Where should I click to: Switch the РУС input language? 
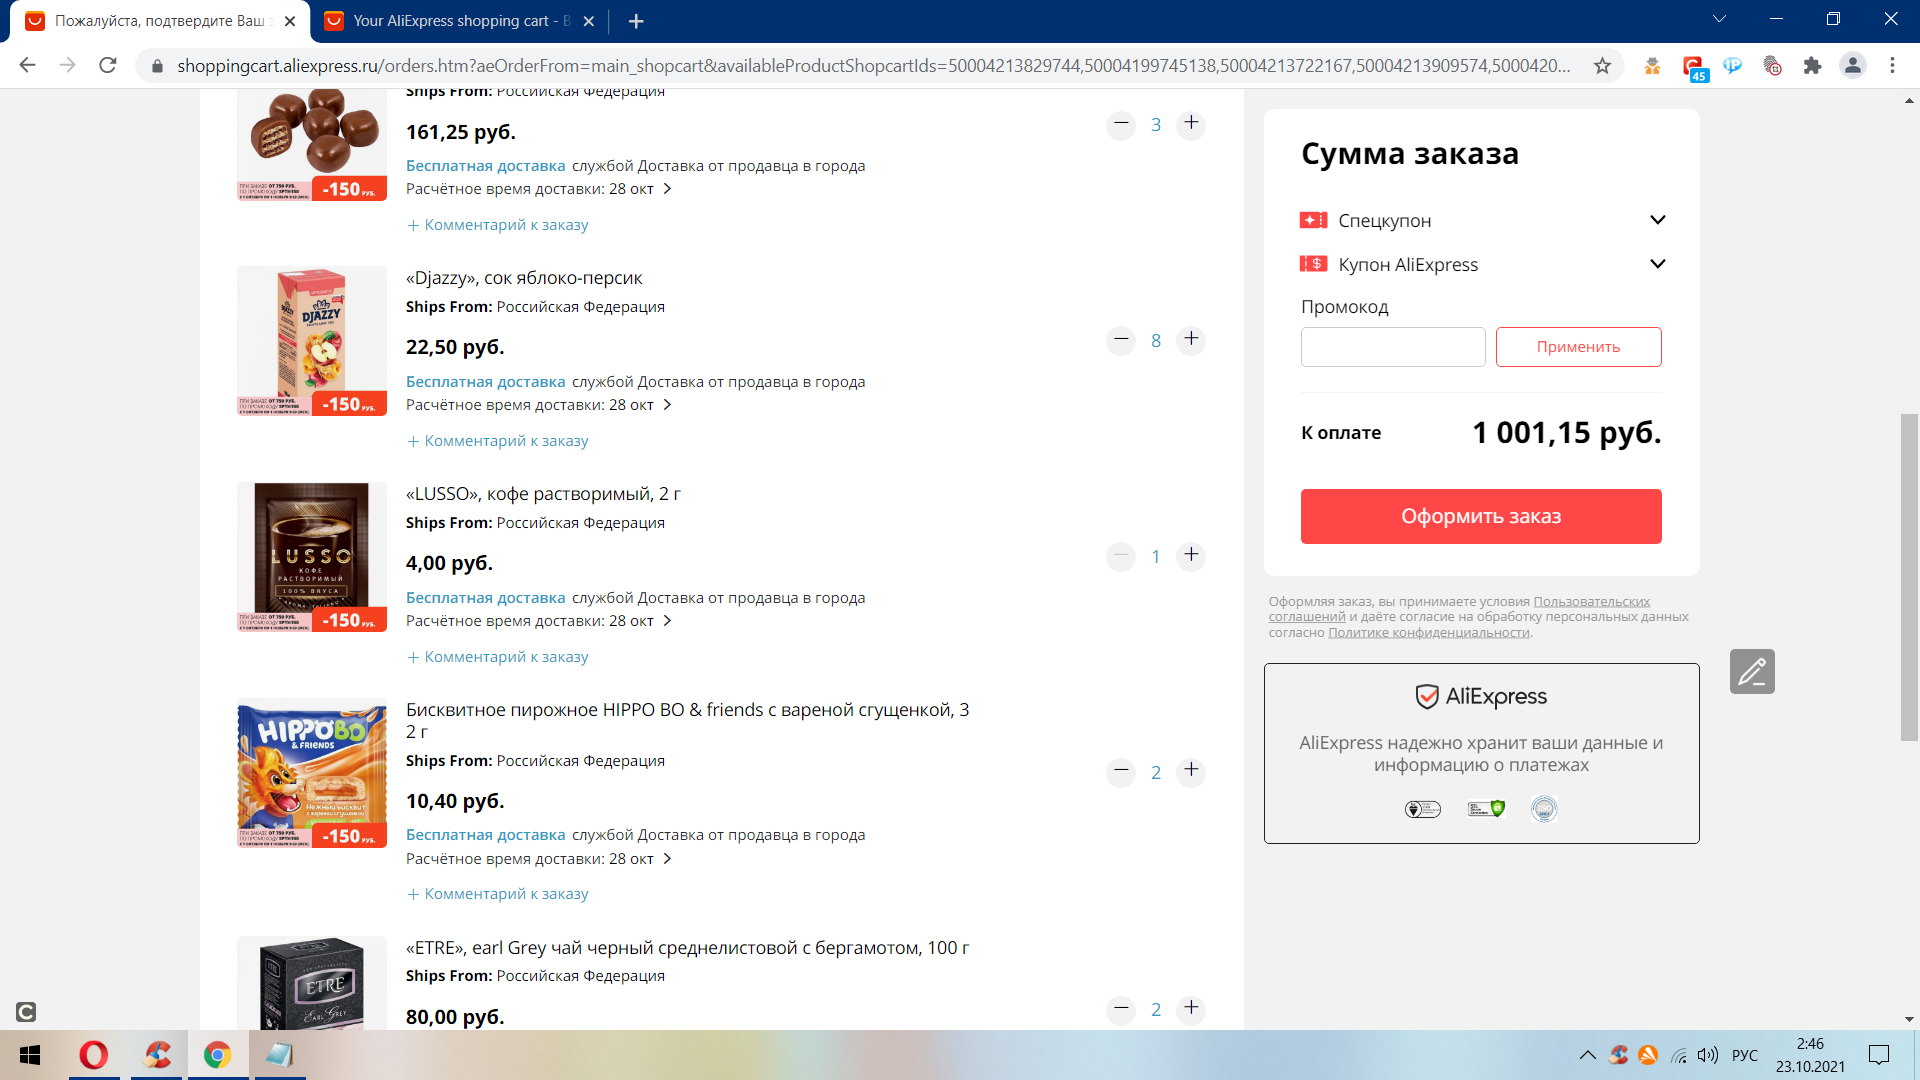[x=1745, y=1055]
